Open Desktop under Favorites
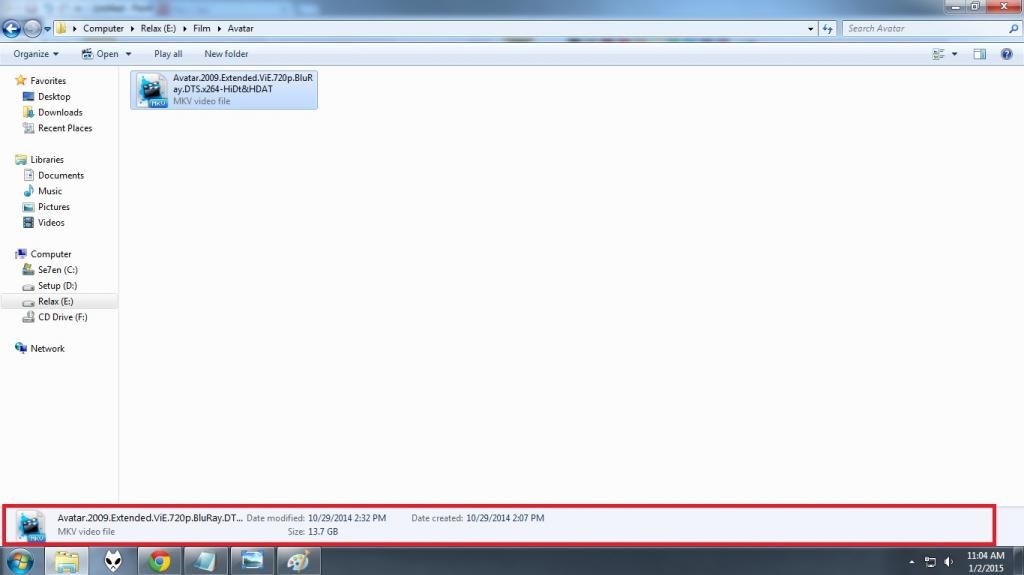 tap(54, 96)
